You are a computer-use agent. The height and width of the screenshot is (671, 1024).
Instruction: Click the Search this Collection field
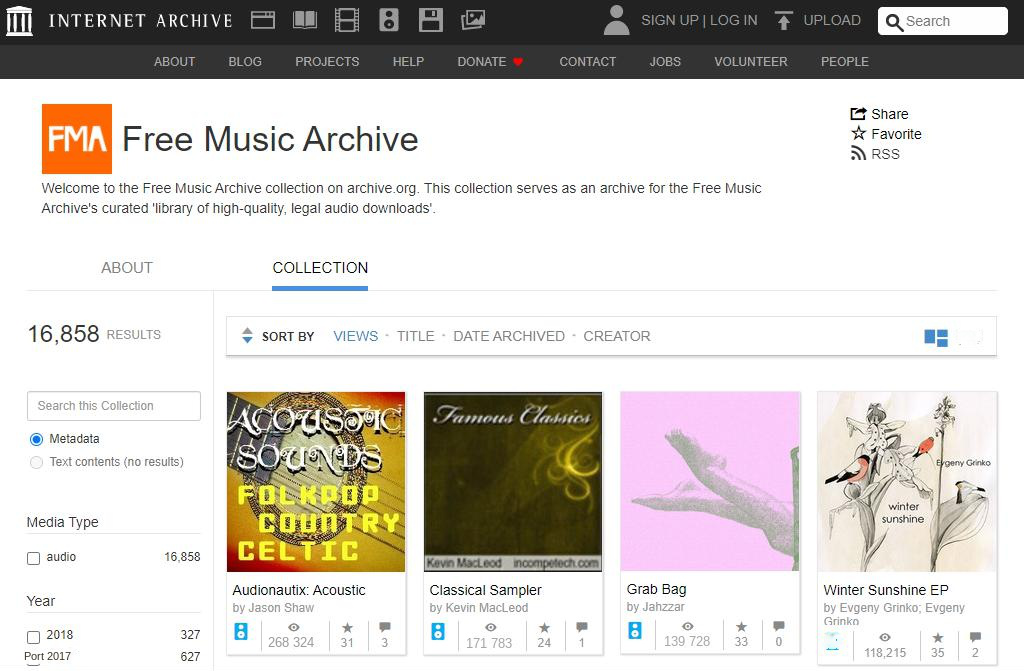[113, 406]
